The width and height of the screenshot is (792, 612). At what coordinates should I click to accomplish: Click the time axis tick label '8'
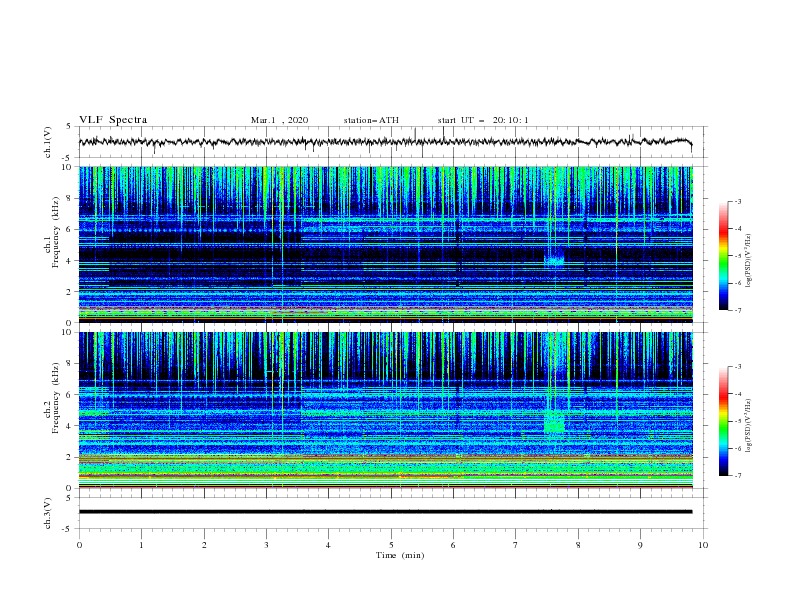tap(578, 545)
